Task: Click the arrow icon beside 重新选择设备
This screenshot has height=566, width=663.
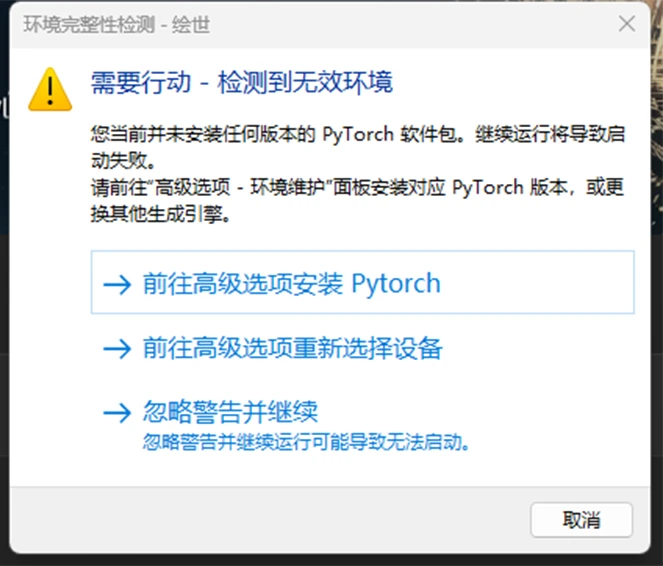Action: (117, 349)
